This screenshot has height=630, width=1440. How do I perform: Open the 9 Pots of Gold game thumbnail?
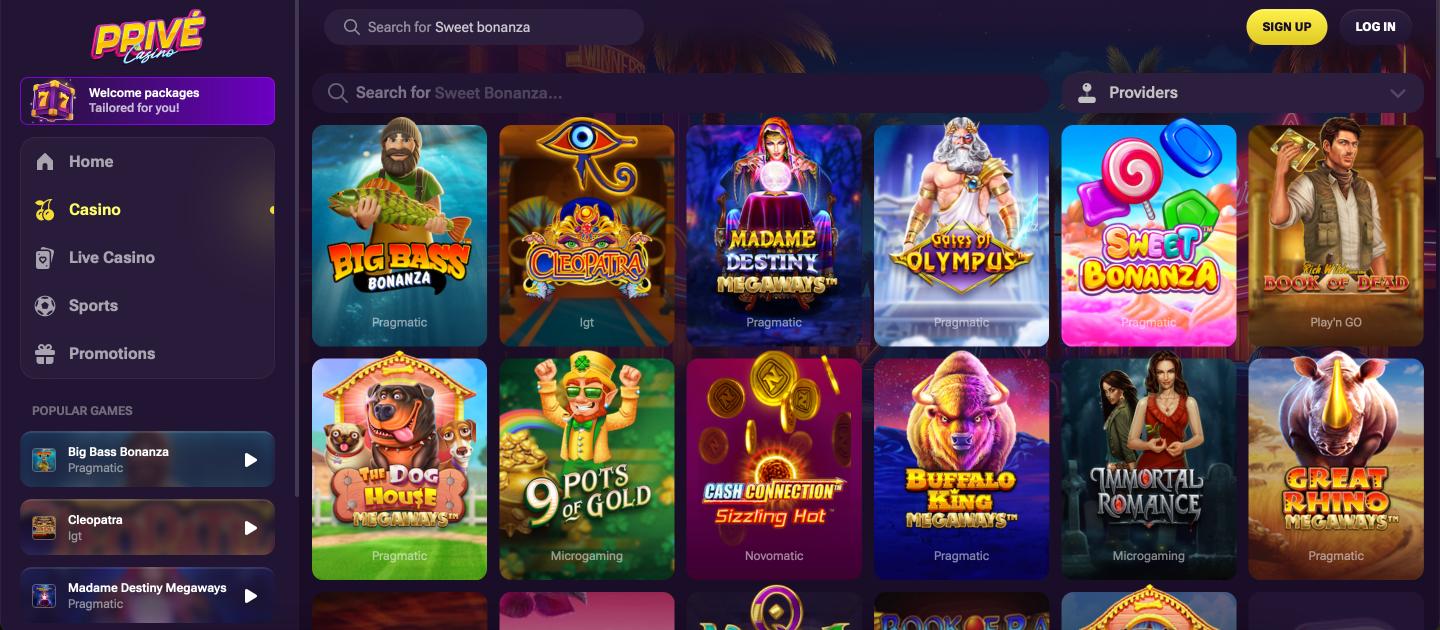point(587,469)
